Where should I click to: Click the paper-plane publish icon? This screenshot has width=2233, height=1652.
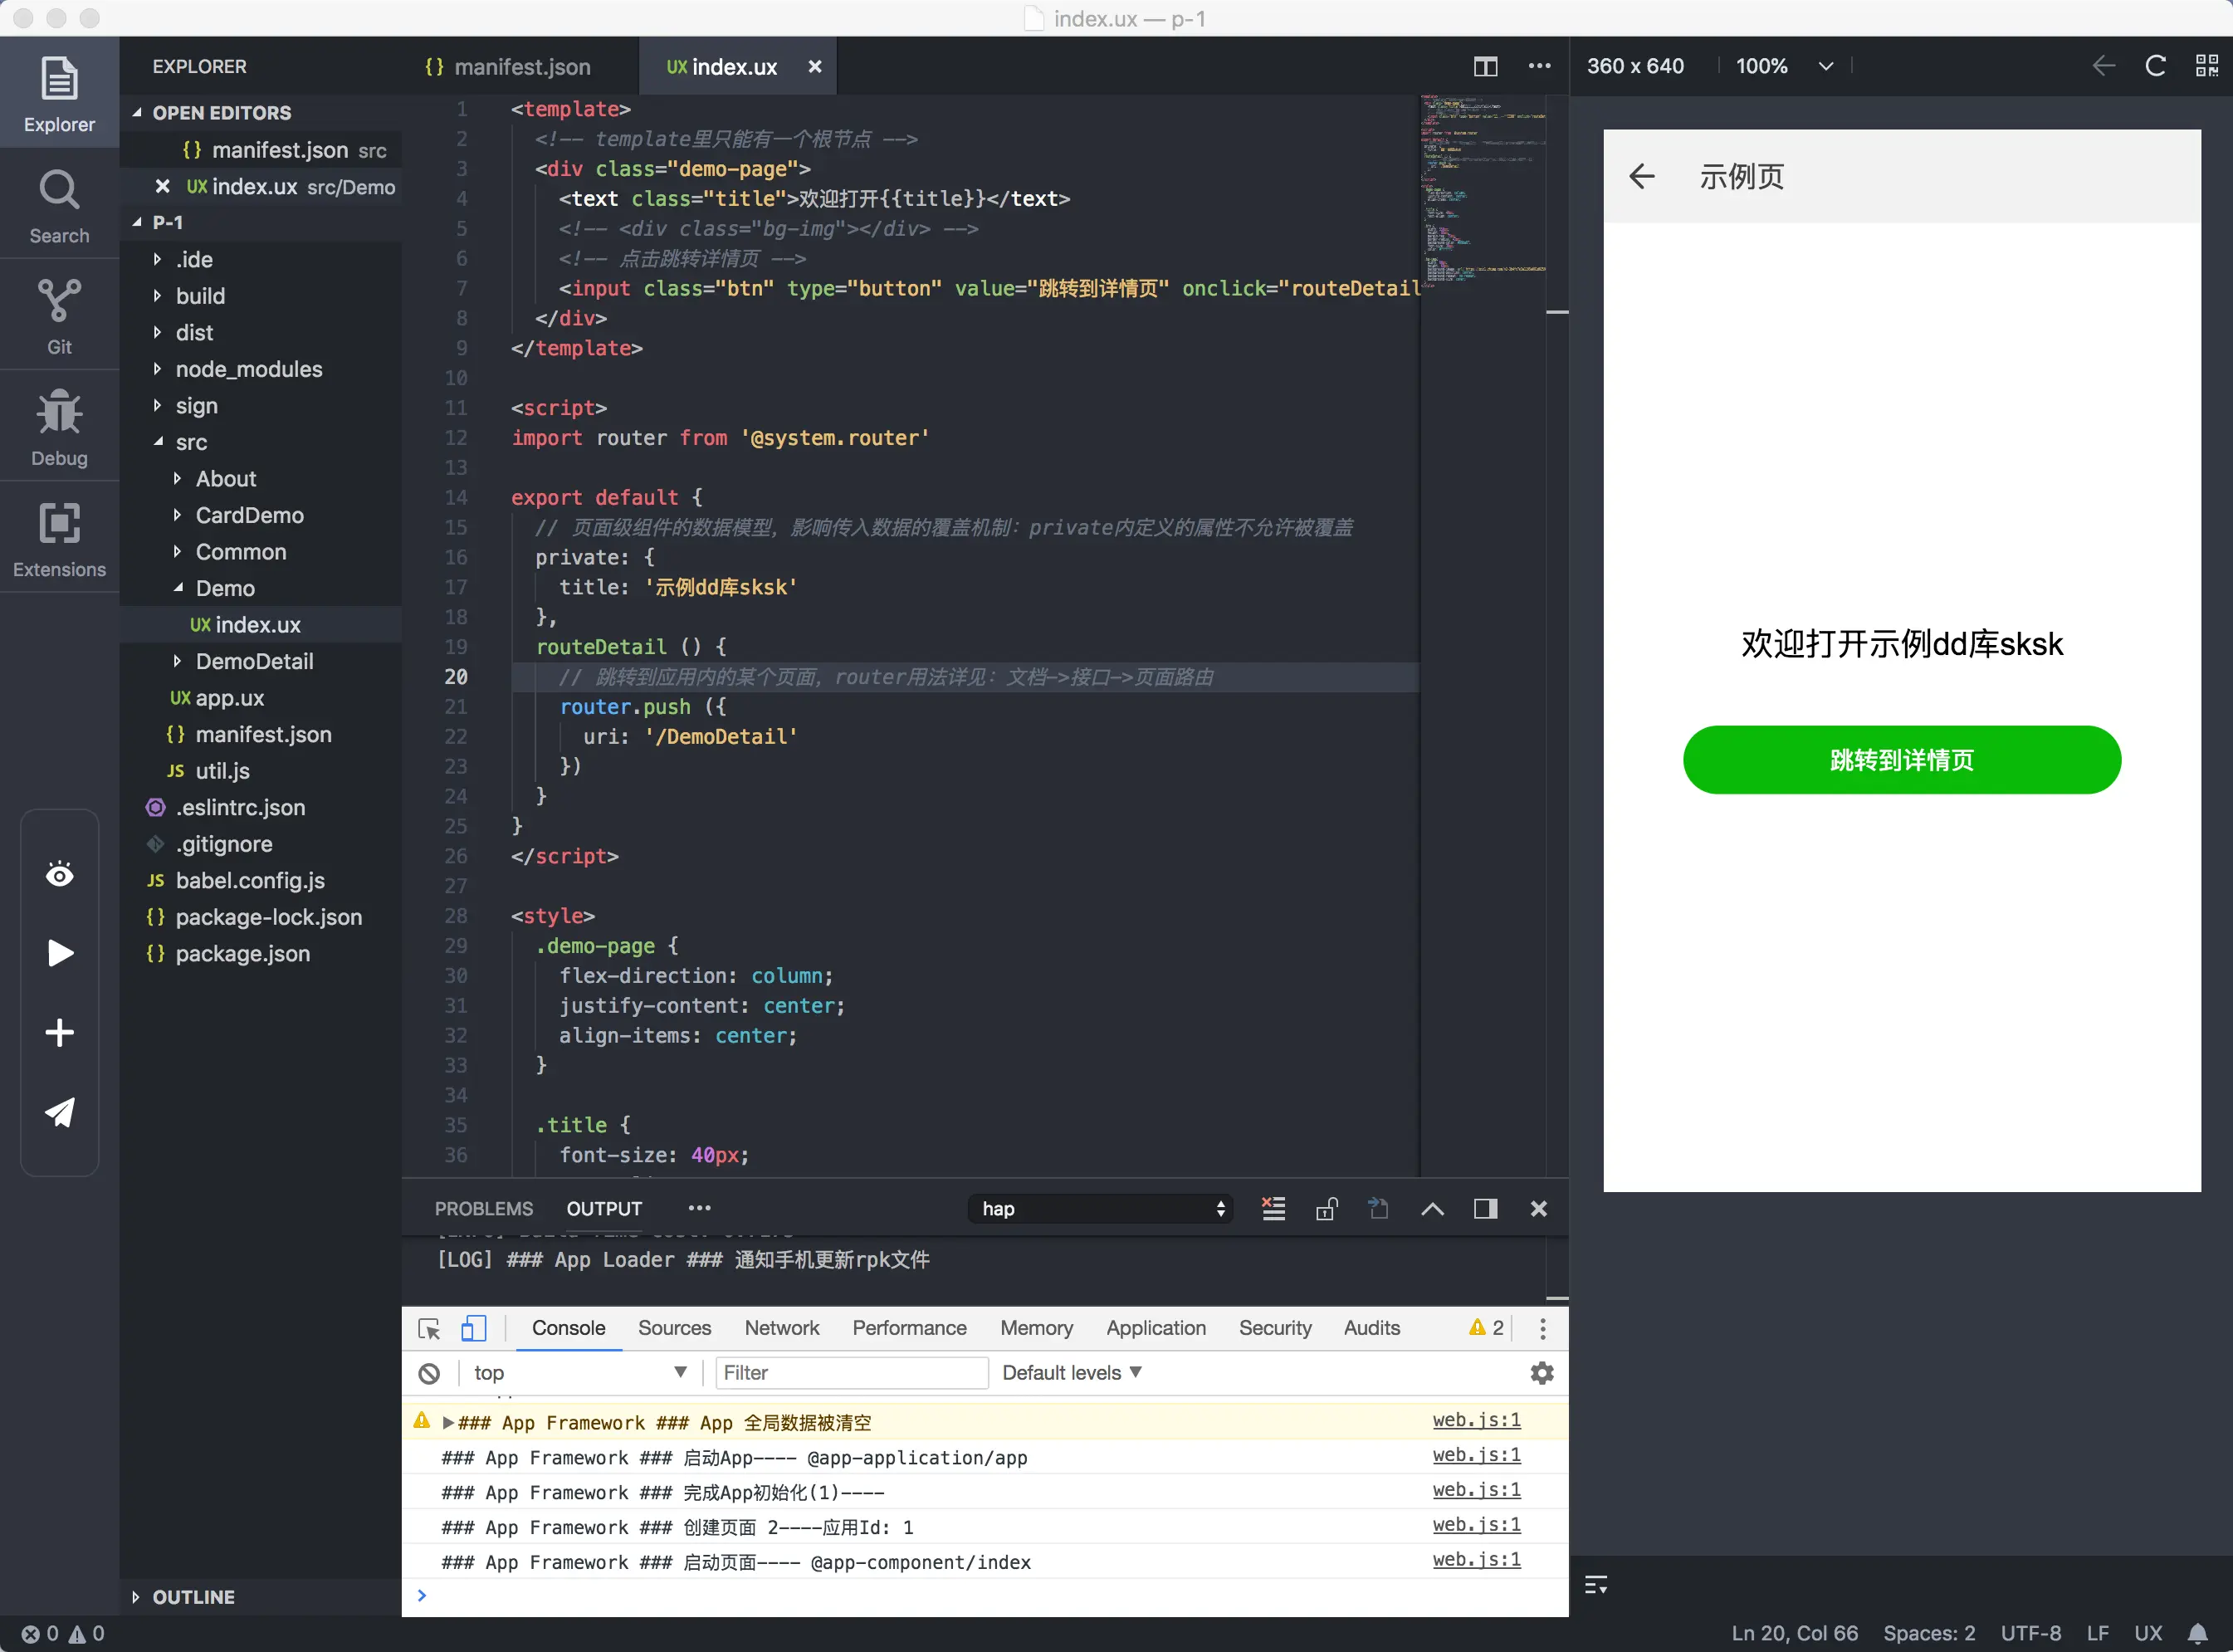point(59,1112)
